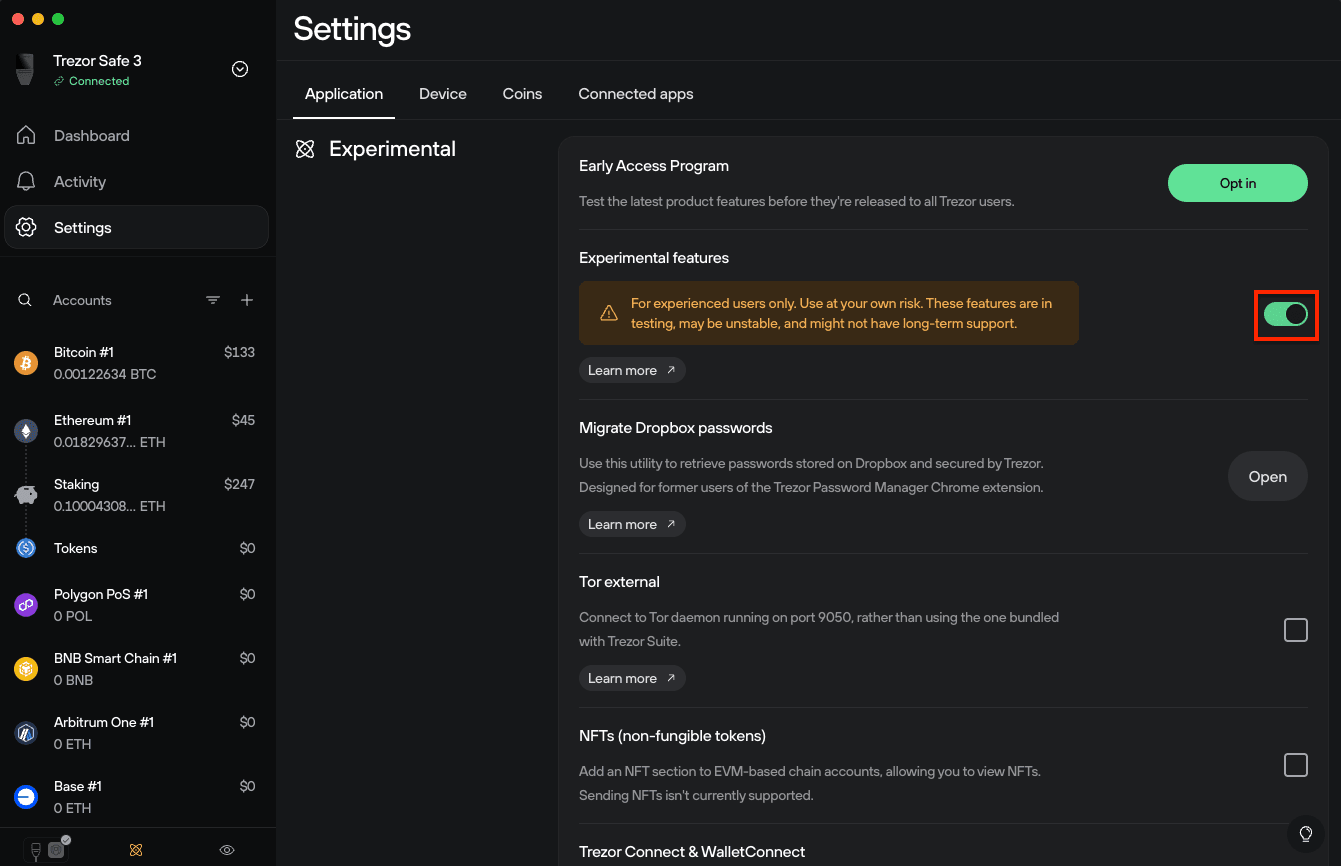Open the Activity bell in sidebar
This screenshot has height=866, width=1341.
coord(26,182)
